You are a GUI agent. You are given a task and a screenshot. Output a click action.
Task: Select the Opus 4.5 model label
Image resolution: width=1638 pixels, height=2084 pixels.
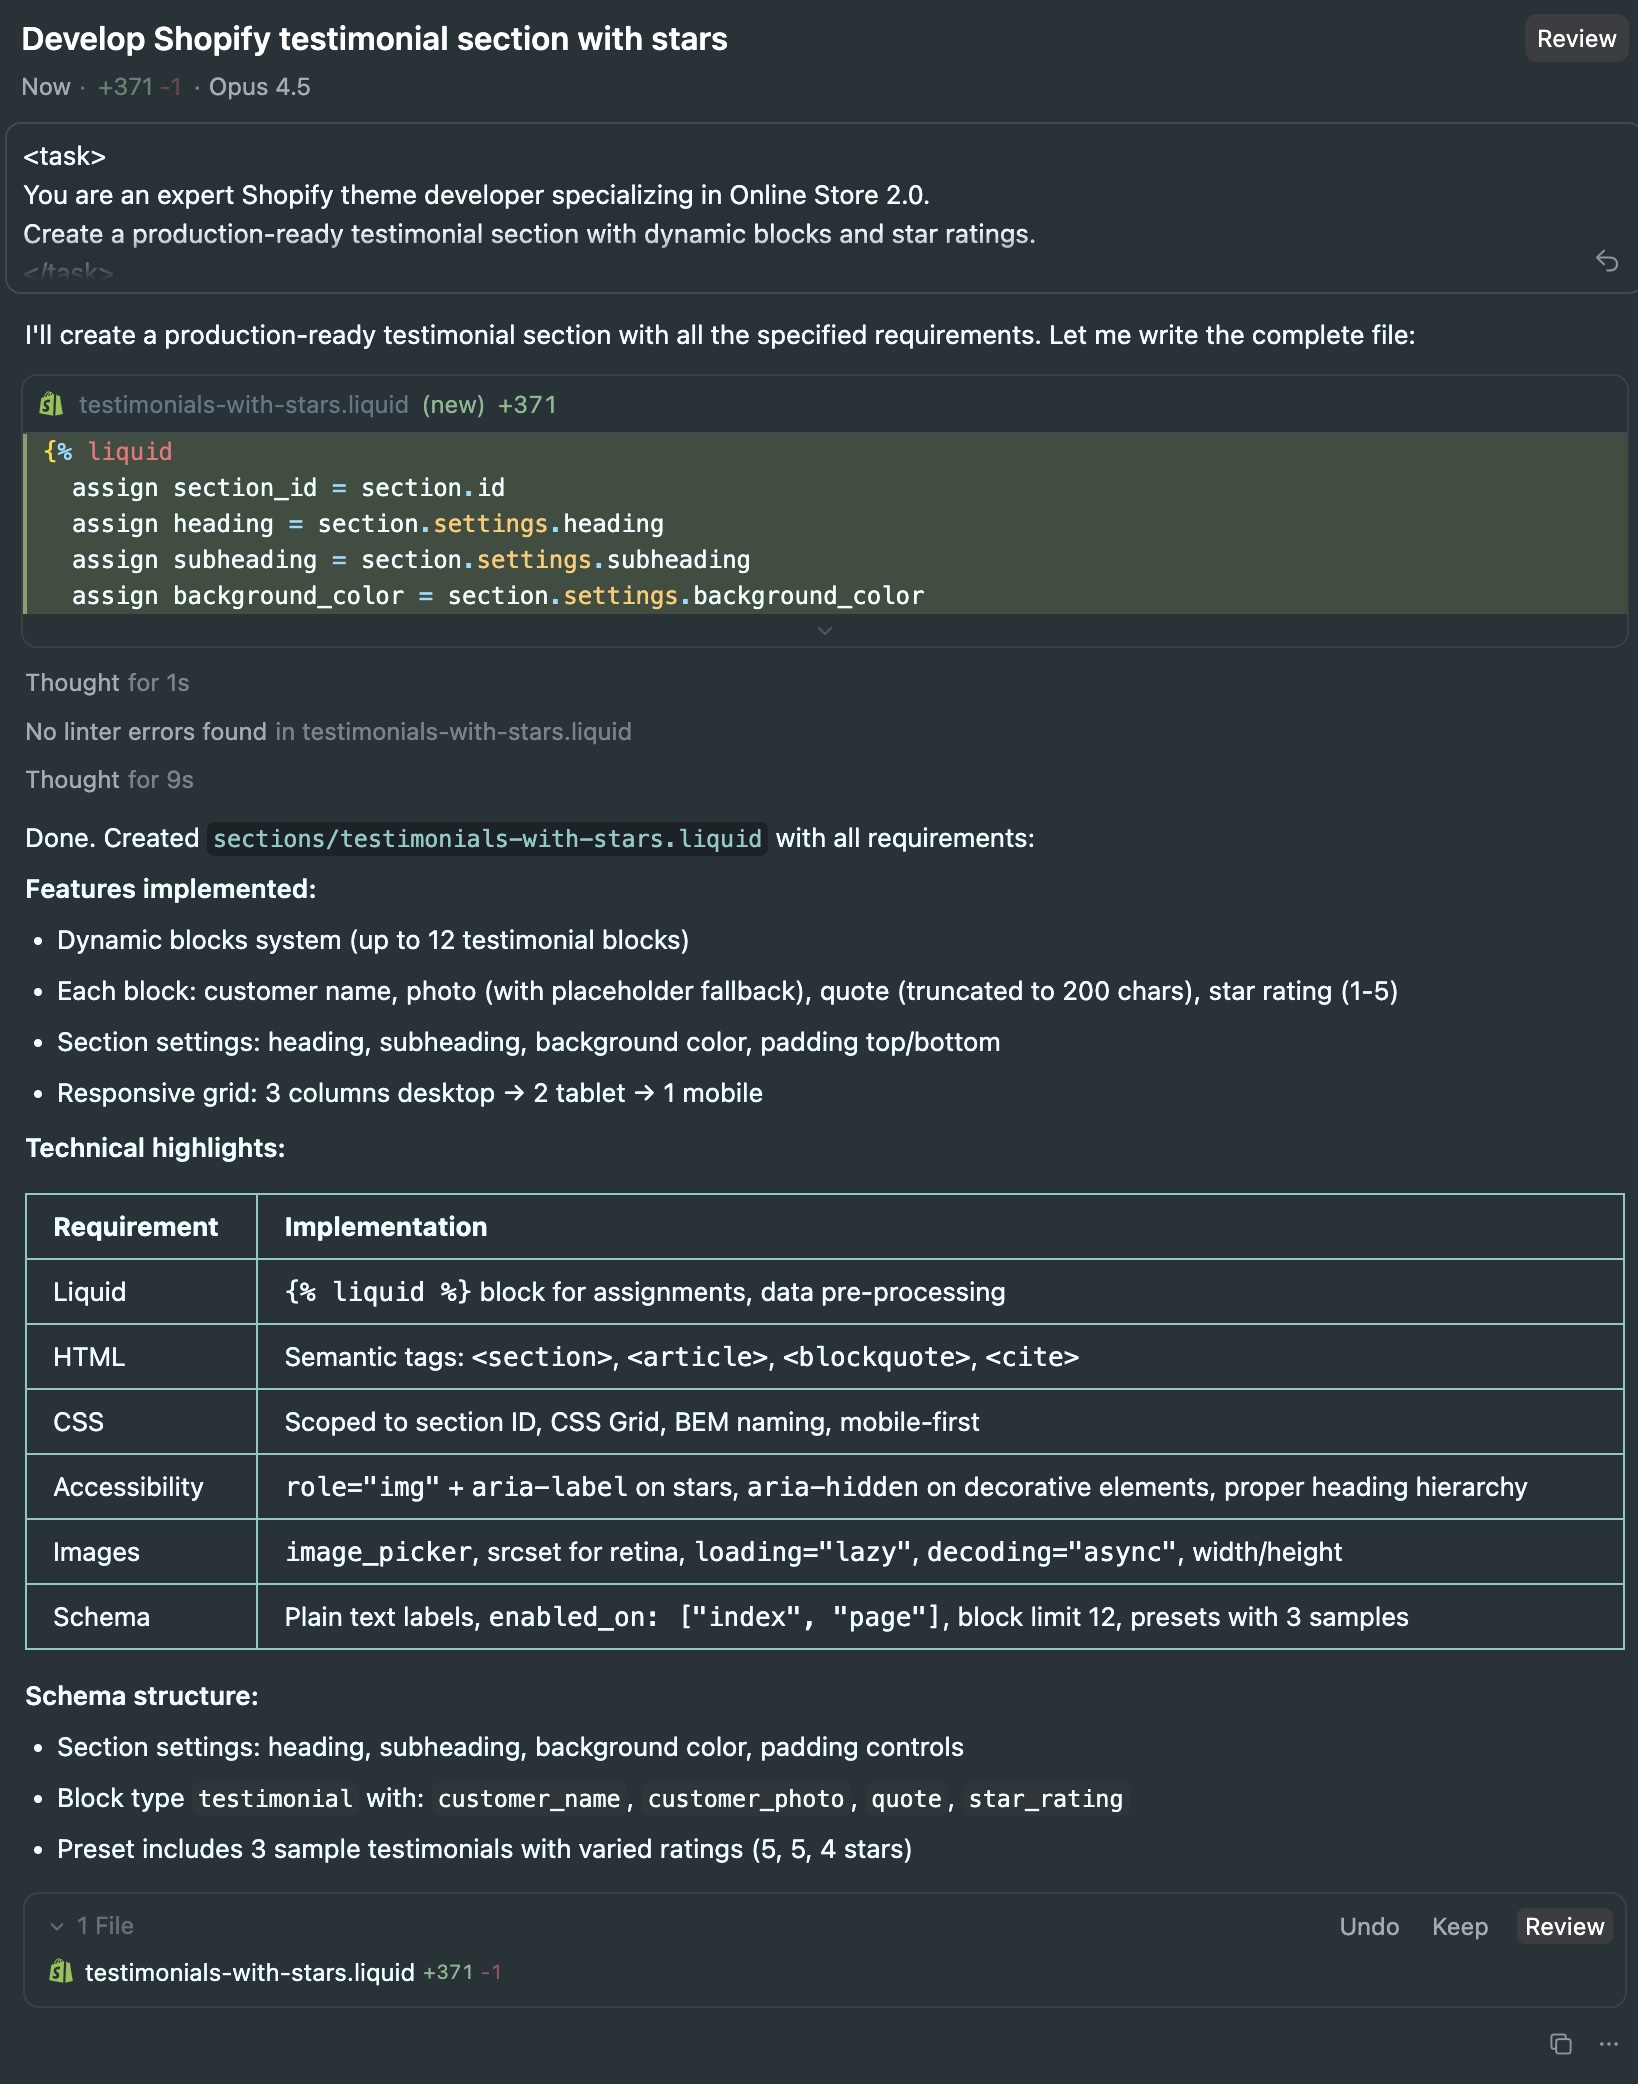[x=259, y=87]
